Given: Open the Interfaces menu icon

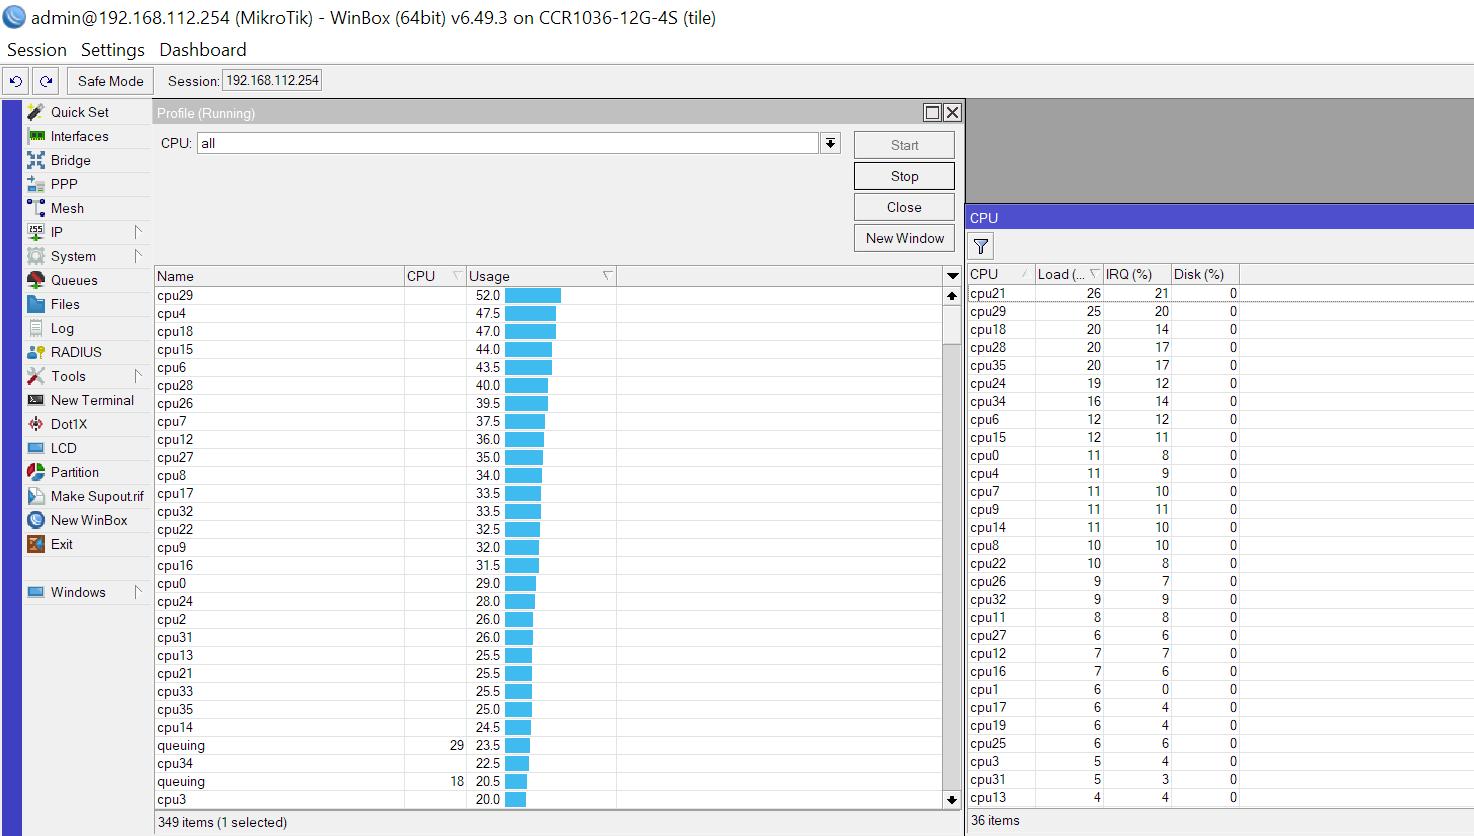Looking at the screenshot, I should (x=36, y=136).
